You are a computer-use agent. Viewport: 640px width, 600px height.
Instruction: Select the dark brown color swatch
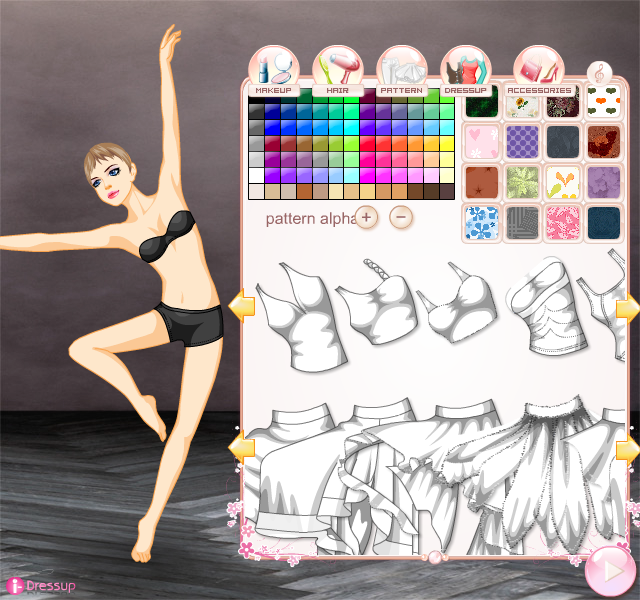(x=431, y=191)
